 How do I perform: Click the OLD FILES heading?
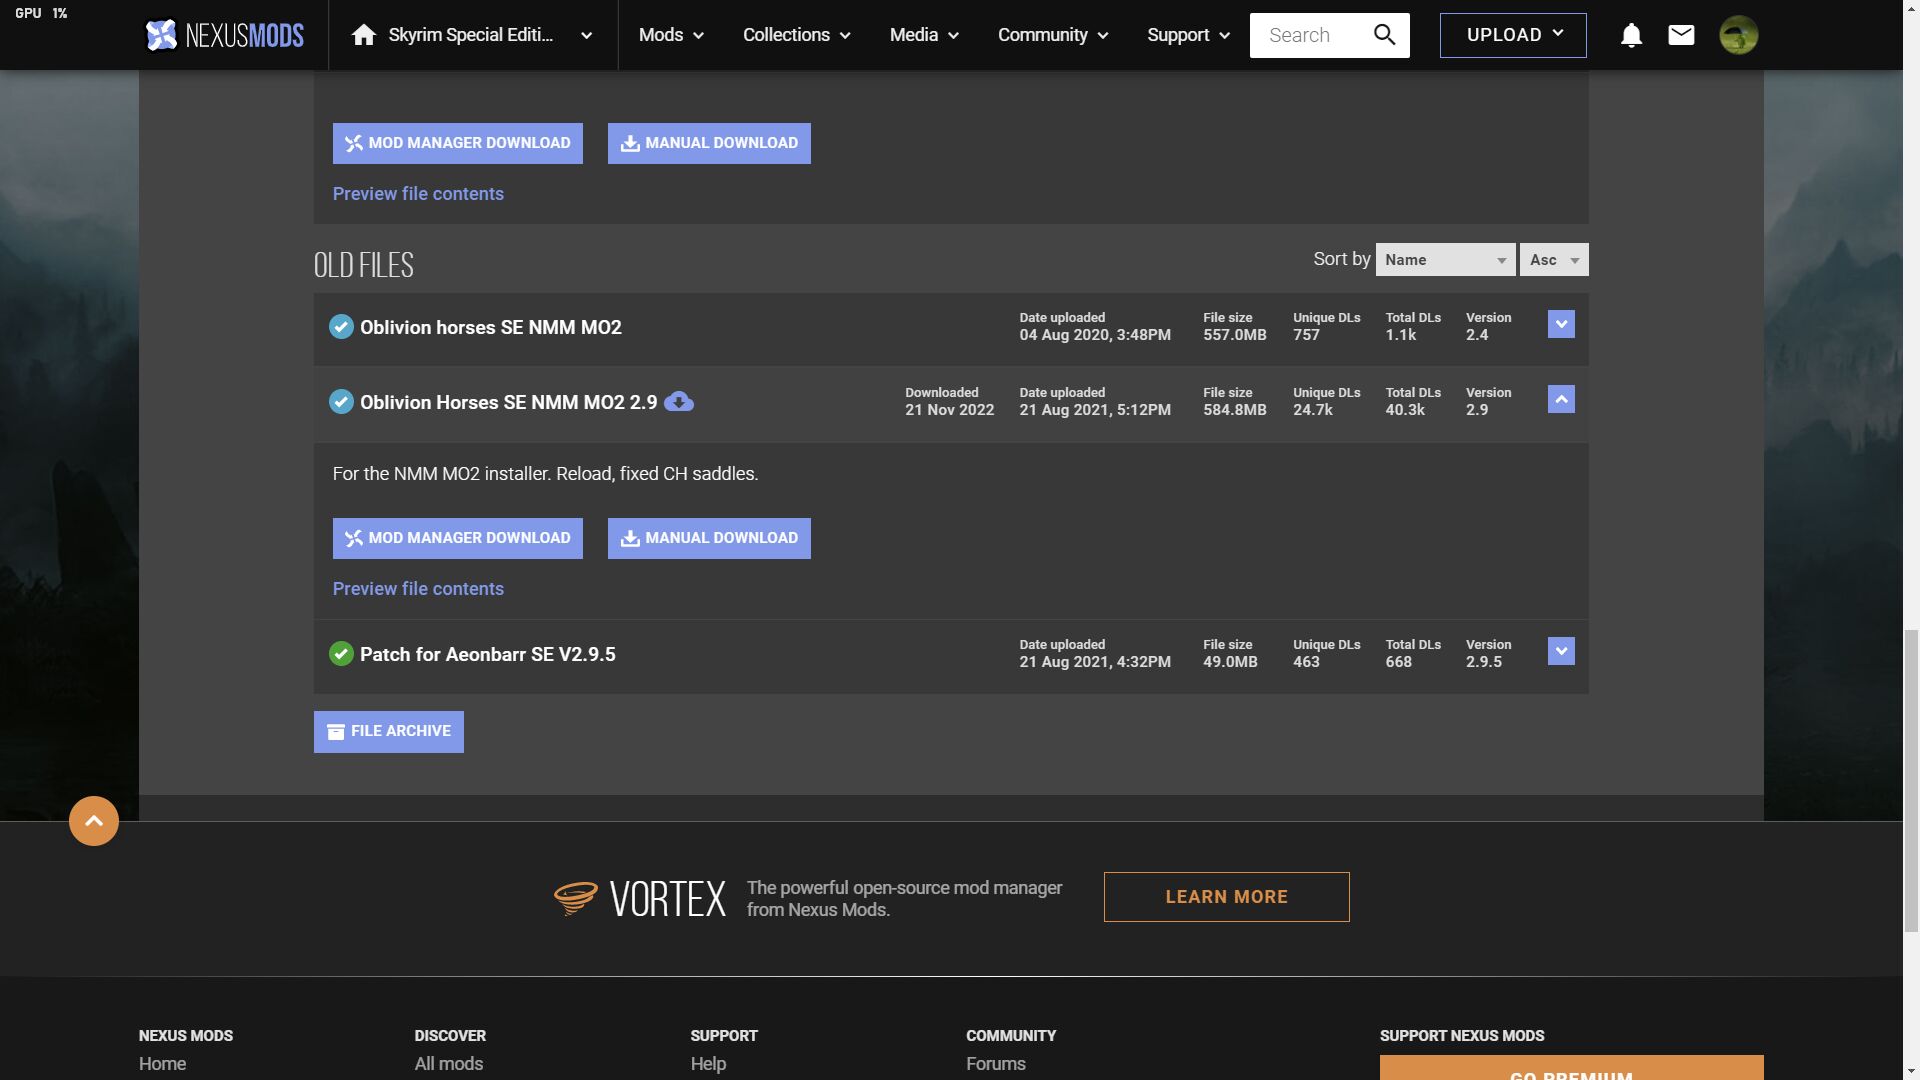[364, 265]
